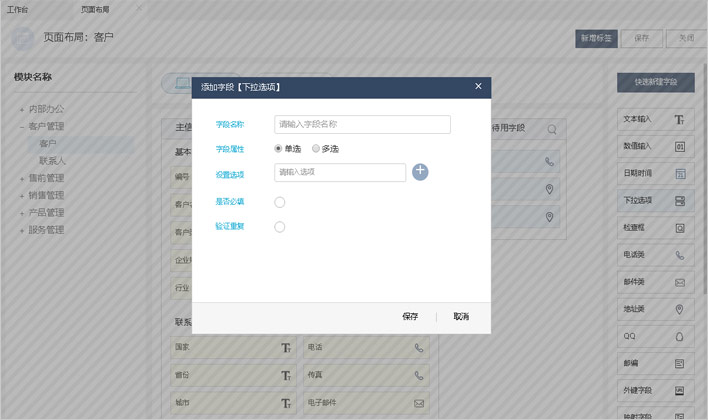Click the 字段名称 input field
The height and width of the screenshot is (420, 708).
(x=362, y=125)
